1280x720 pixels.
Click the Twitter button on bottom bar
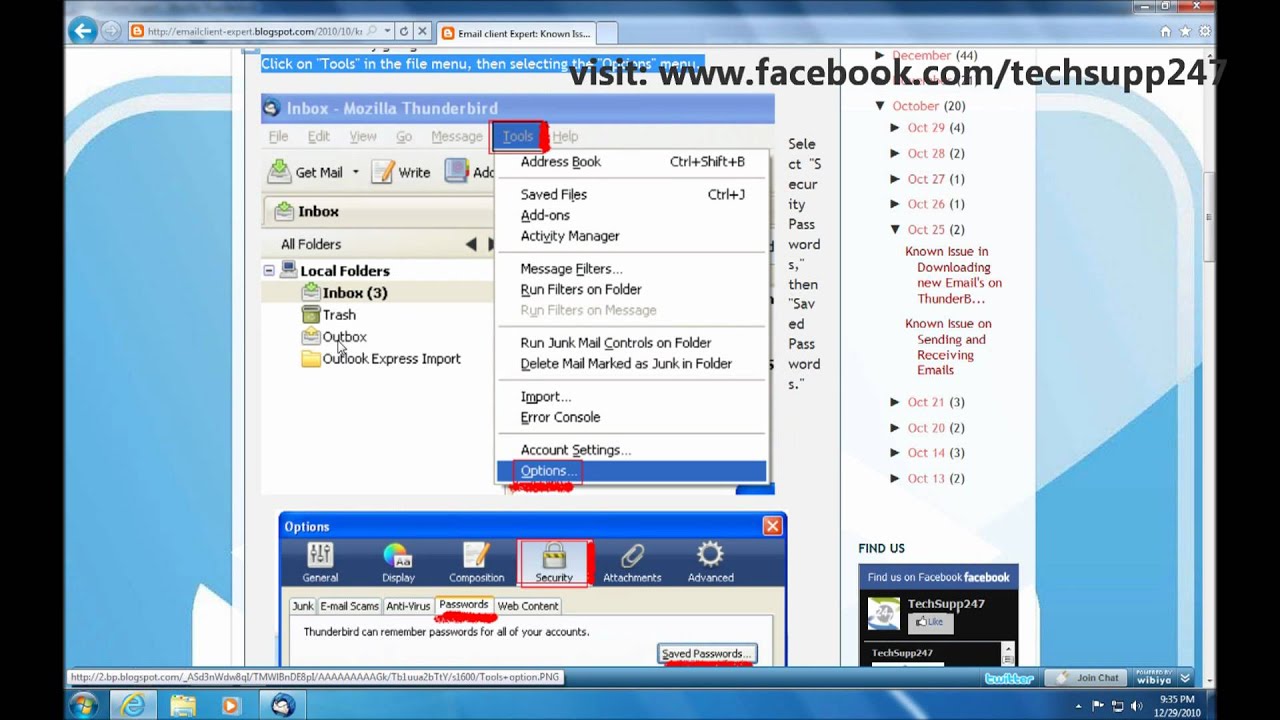pyautogui.click(x=1009, y=678)
